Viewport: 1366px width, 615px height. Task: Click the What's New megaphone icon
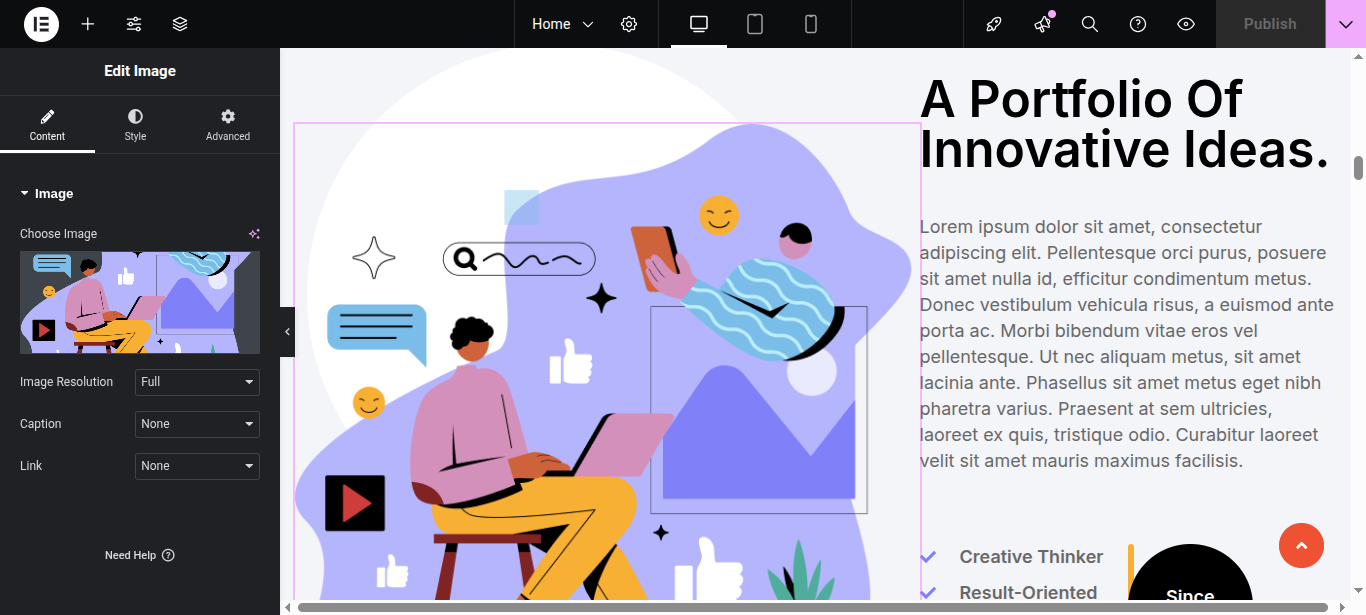(x=1043, y=24)
